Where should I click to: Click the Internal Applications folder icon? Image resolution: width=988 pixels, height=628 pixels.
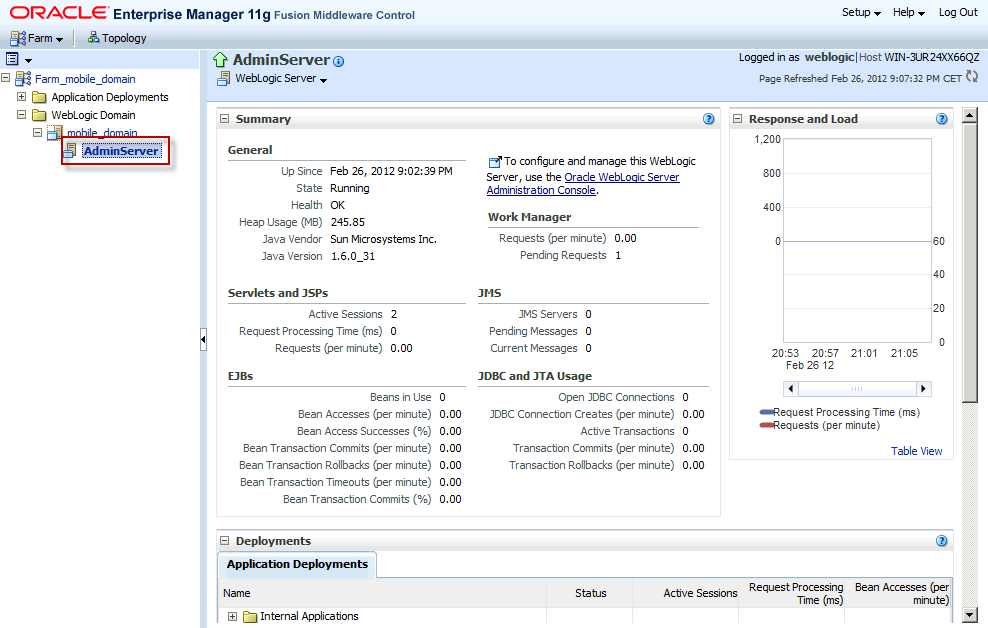click(250, 617)
